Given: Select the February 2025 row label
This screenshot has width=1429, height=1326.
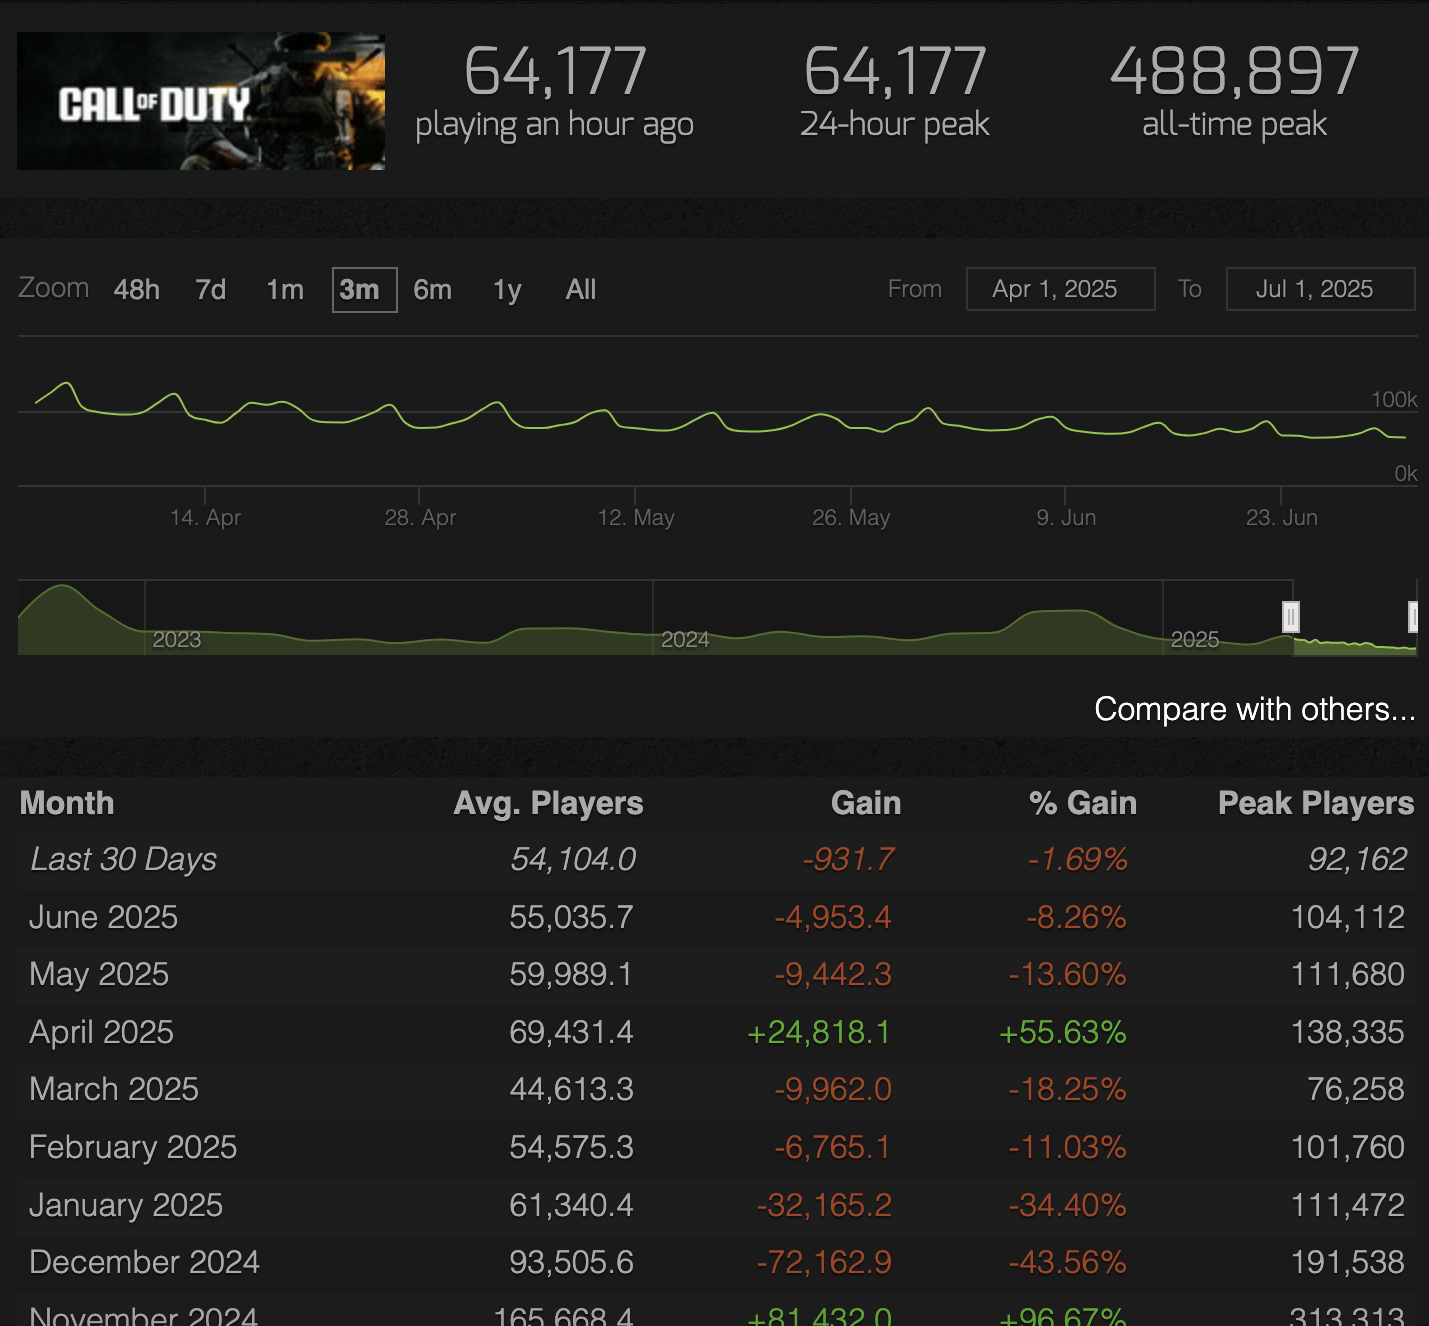Looking at the screenshot, I should 133,1147.
